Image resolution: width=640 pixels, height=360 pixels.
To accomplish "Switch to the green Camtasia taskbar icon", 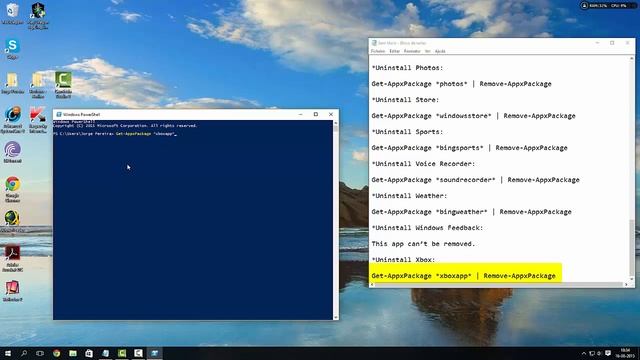I will coord(122,353).
